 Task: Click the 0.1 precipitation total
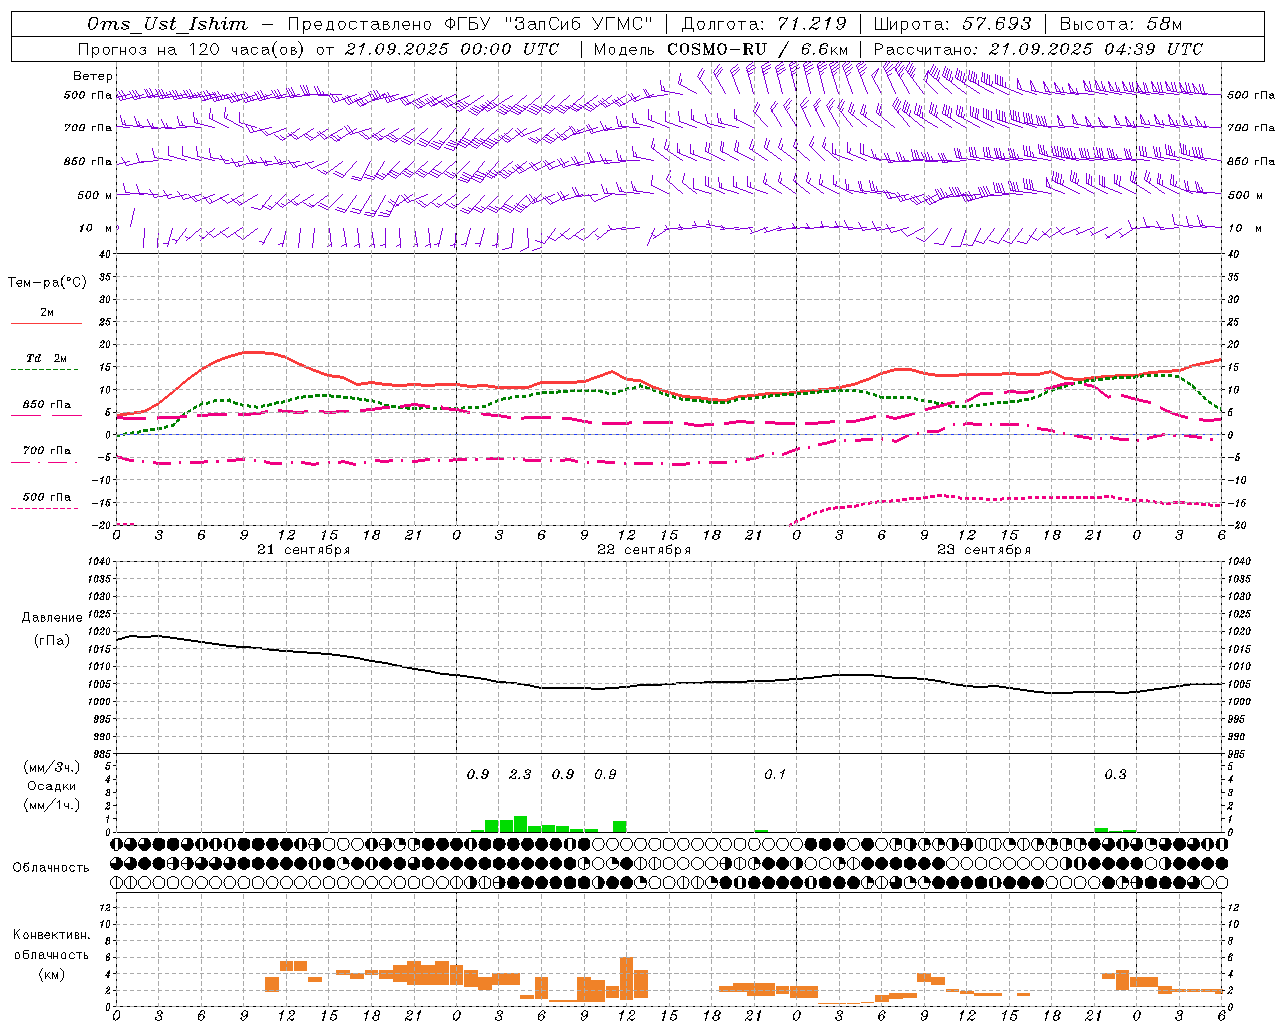775,774
